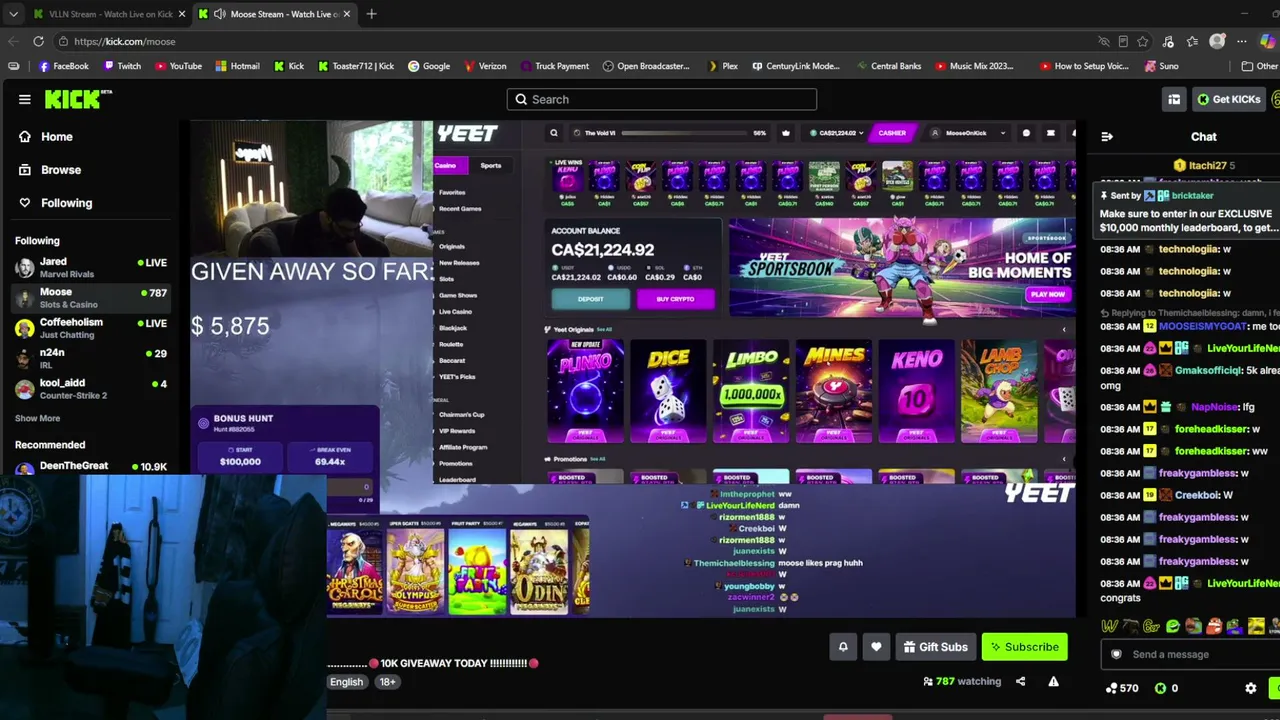Click the KICK logo

(78, 99)
